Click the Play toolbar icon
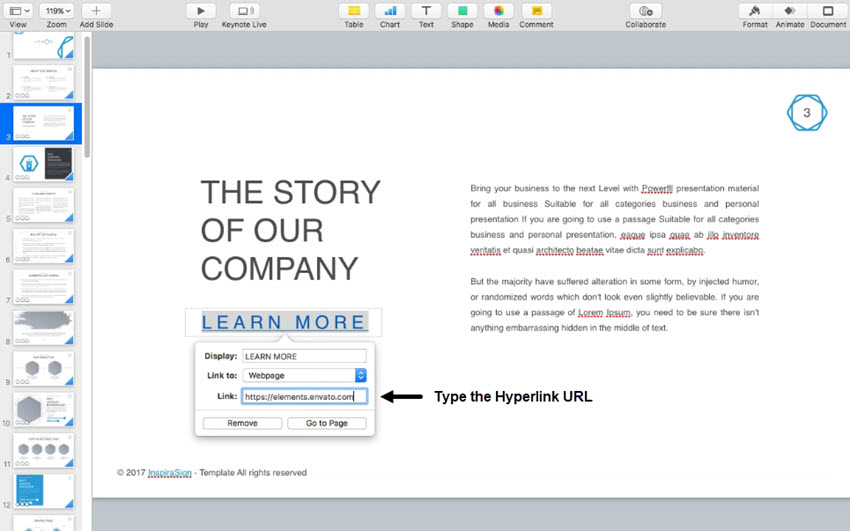 201,10
